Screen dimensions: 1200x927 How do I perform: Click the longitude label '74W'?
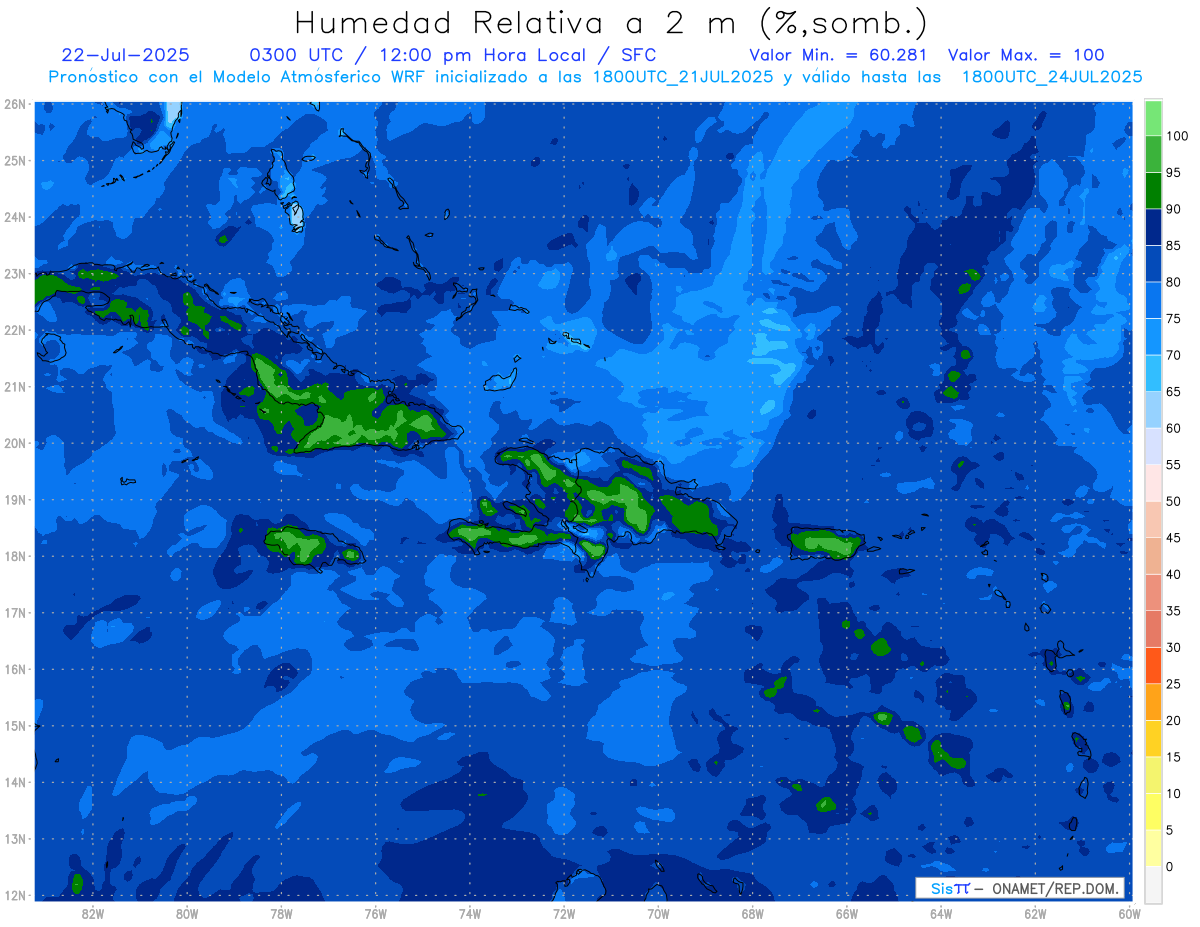[469, 913]
